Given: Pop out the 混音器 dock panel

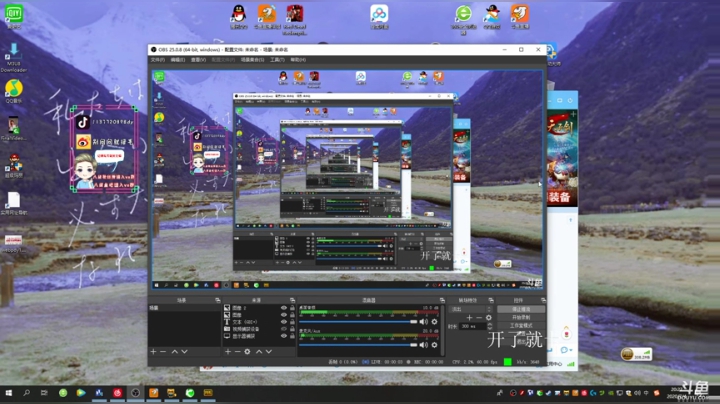Looking at the screenshot, I should pyautogui.click(x=442, y=300).
